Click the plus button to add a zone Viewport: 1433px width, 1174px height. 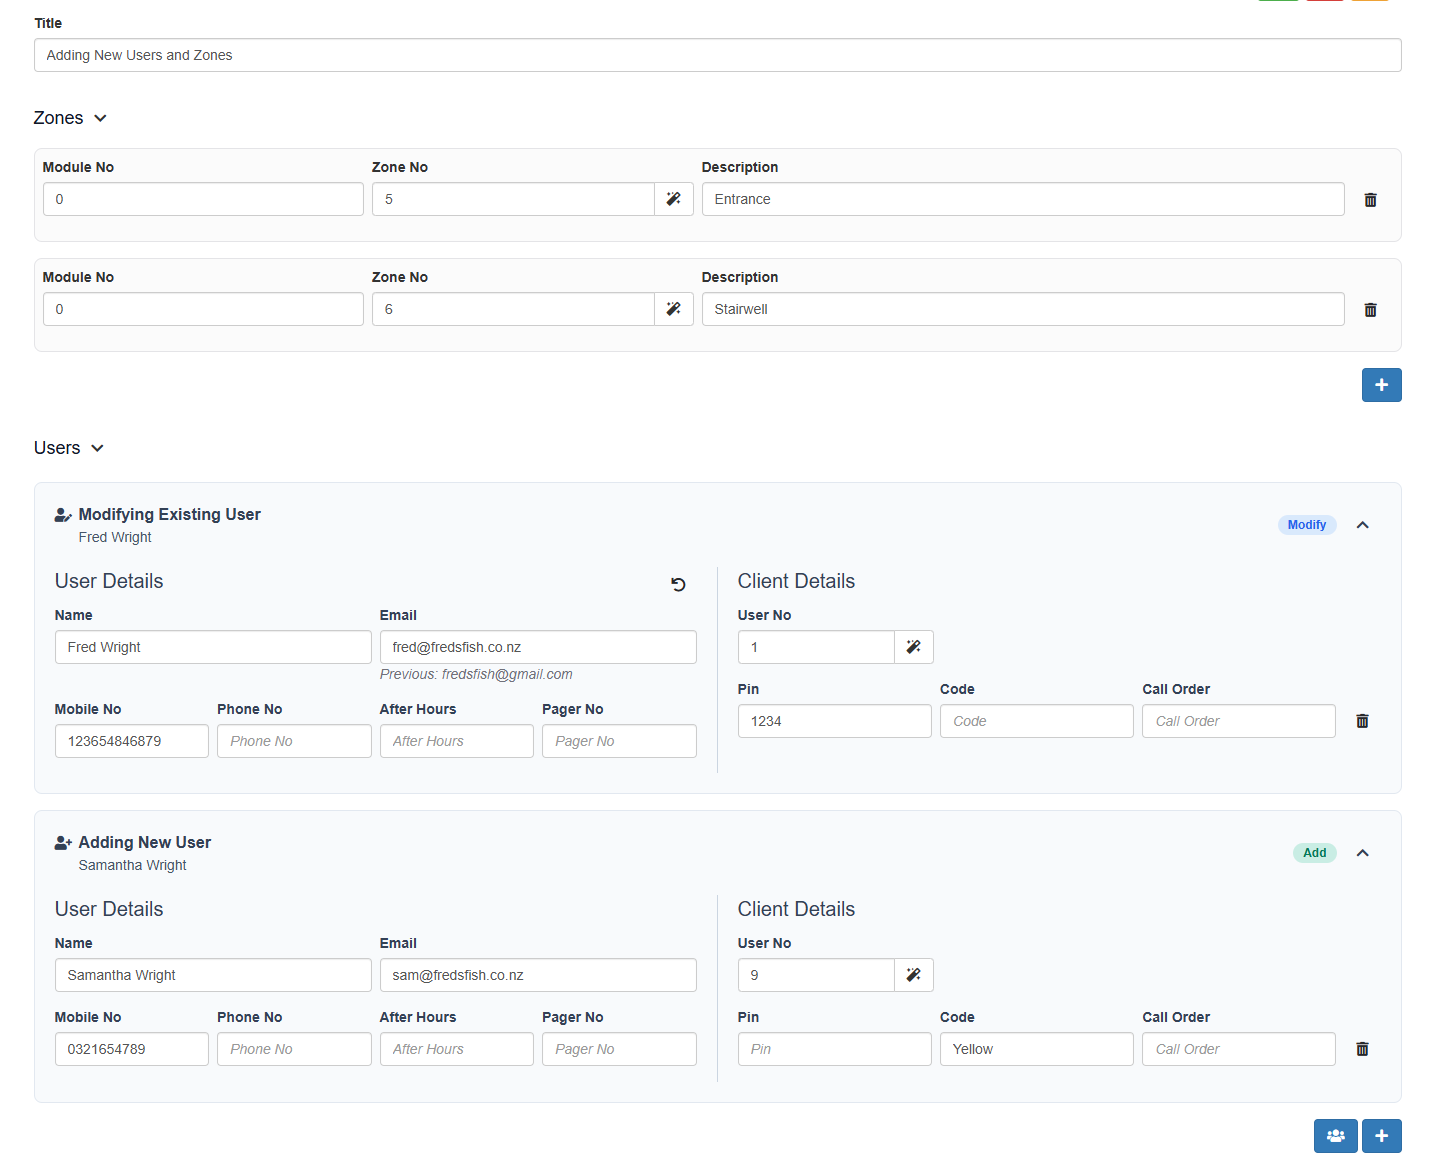(1381, 385)
